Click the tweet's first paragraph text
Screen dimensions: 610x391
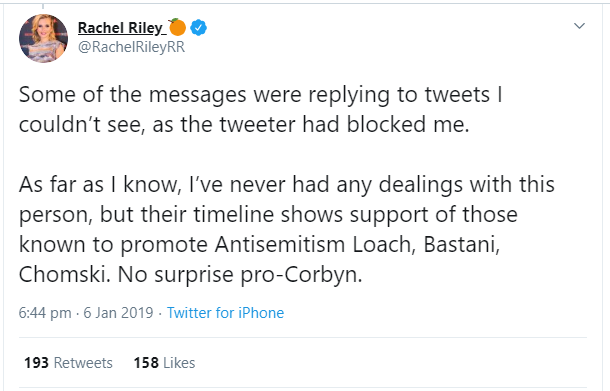(261, 110)
